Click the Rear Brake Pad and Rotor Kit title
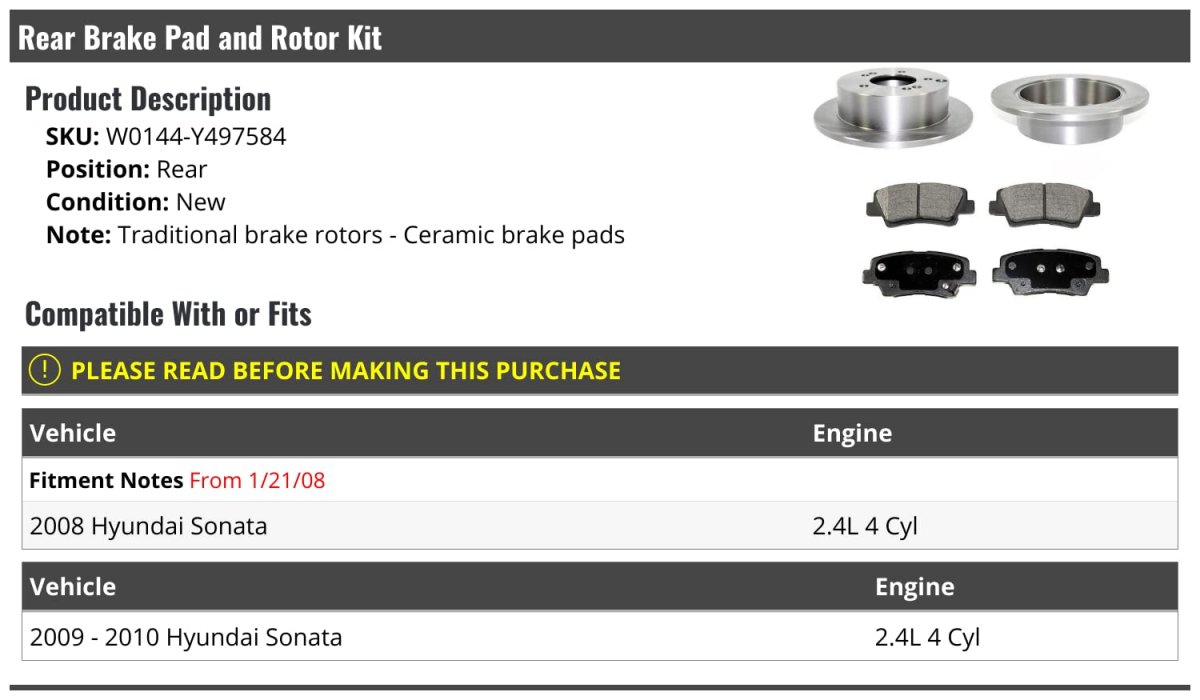Screen dimensions: 1200x700 tap(200, 38)
